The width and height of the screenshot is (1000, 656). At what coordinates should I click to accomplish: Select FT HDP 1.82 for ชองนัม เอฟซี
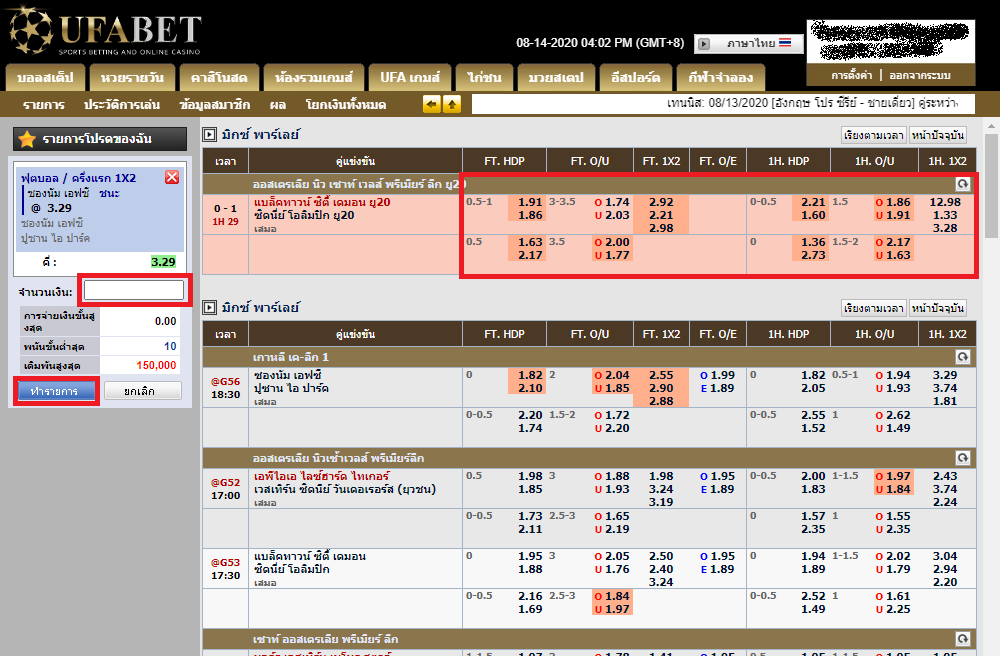tap(530, 375)
